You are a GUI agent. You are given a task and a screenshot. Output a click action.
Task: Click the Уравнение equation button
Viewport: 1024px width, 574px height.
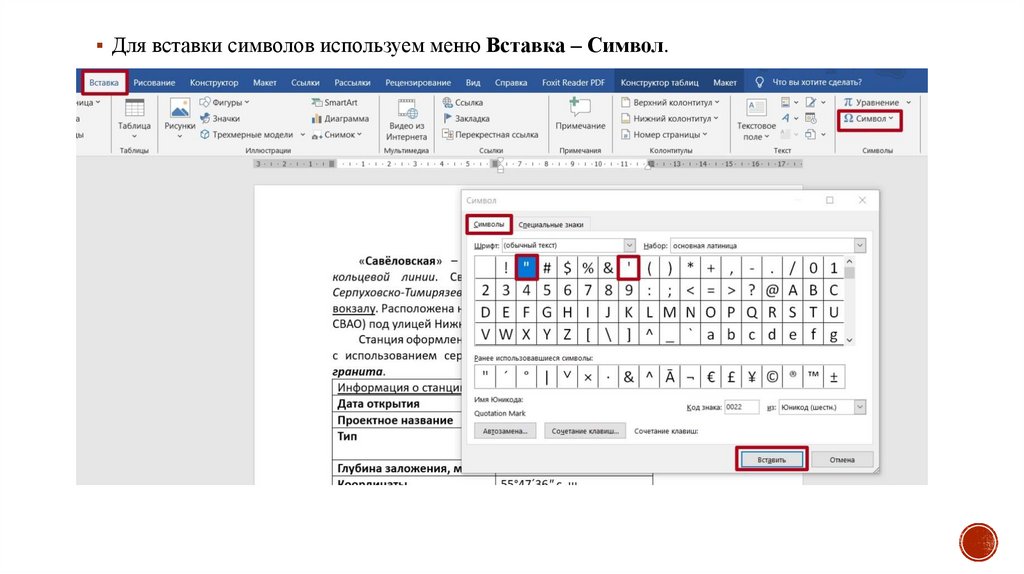tap(876, 103)
